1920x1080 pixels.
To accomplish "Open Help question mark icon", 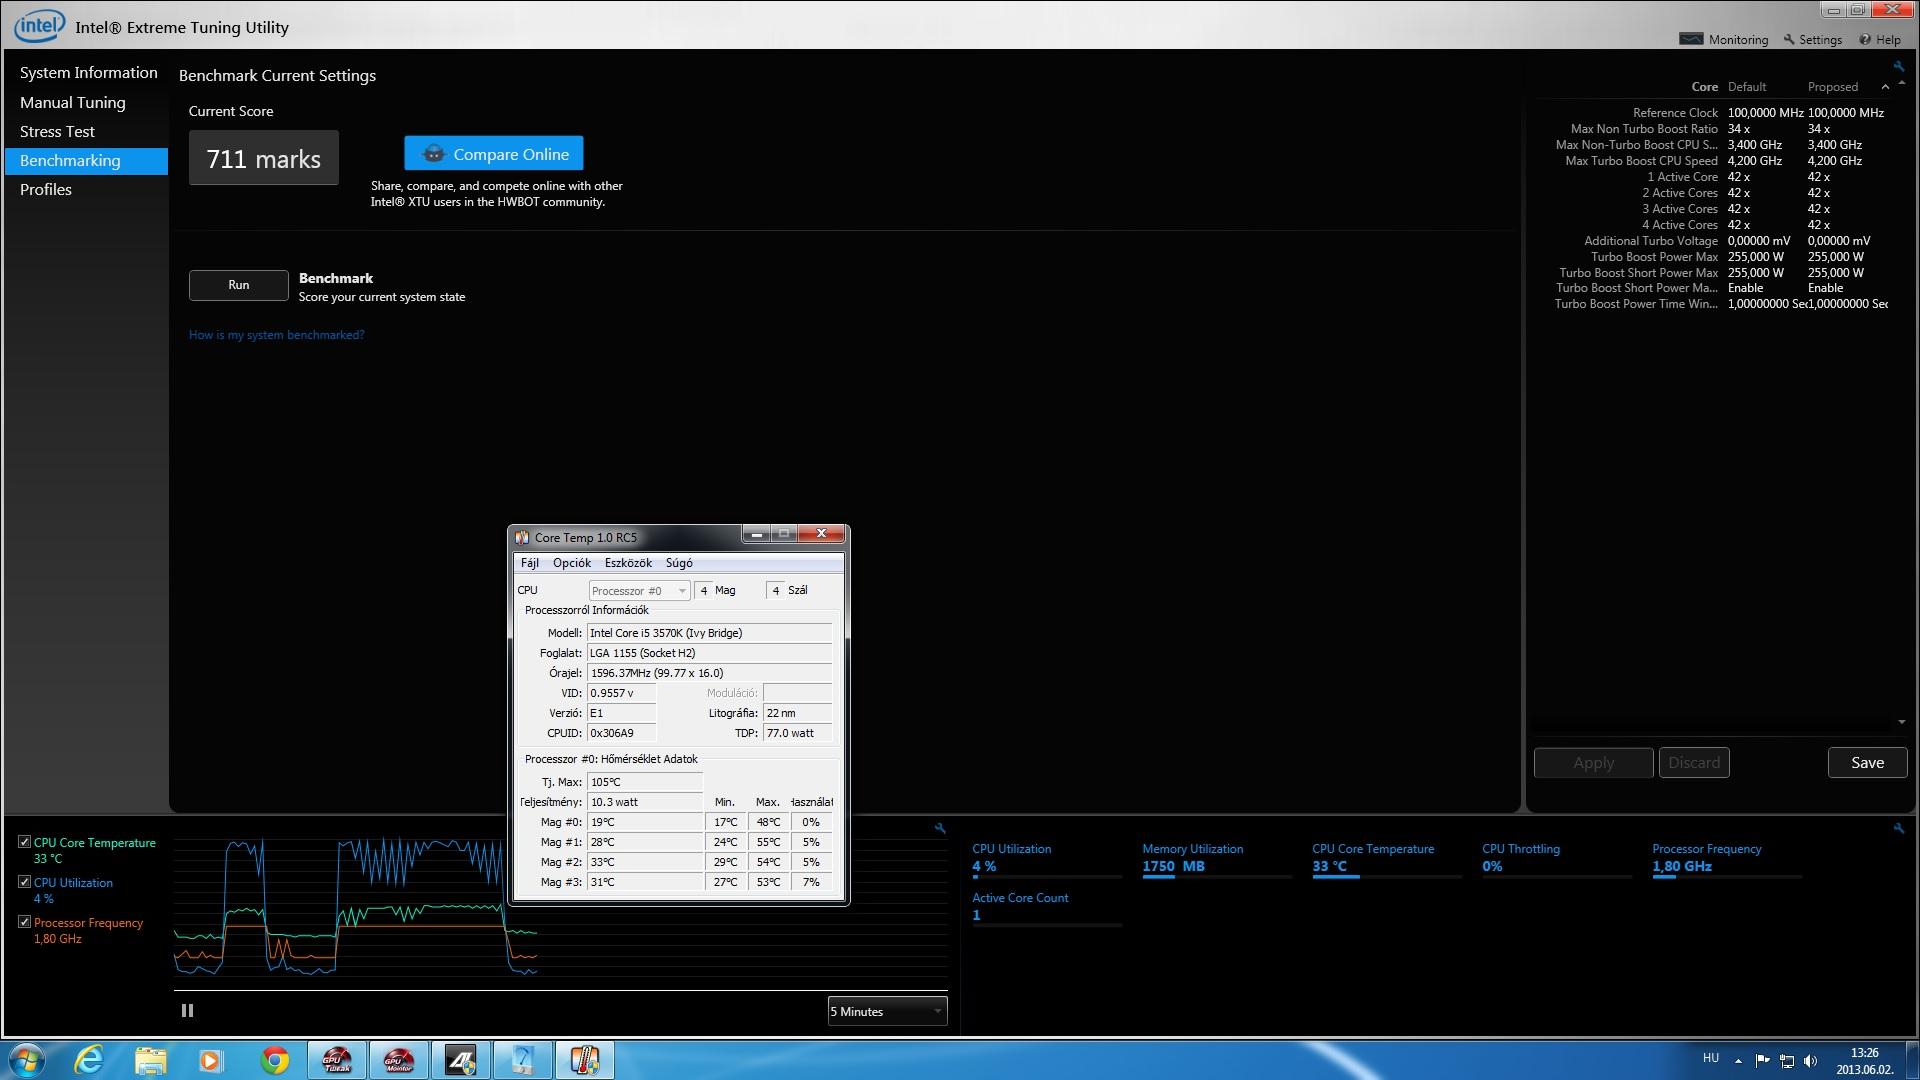I will click(x=1865, y=39).
